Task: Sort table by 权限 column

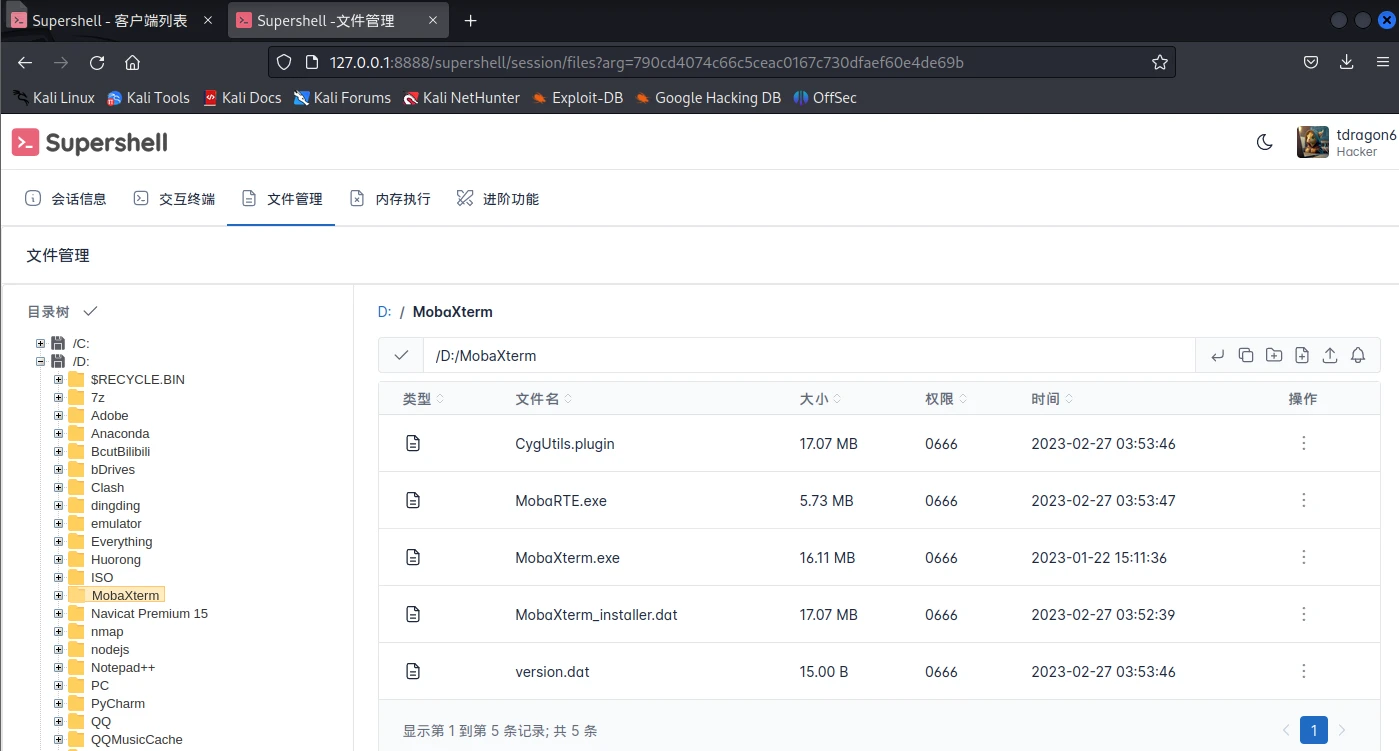Action: tap(946, 399)
